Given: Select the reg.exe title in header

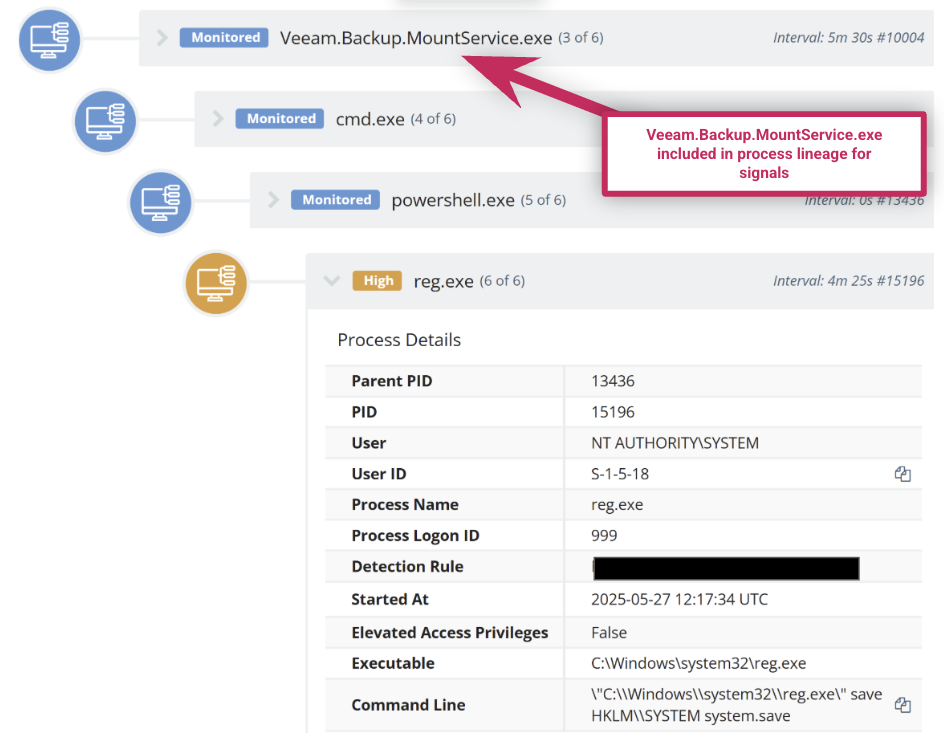Looking at the screenshot, I should coord(444,281).
